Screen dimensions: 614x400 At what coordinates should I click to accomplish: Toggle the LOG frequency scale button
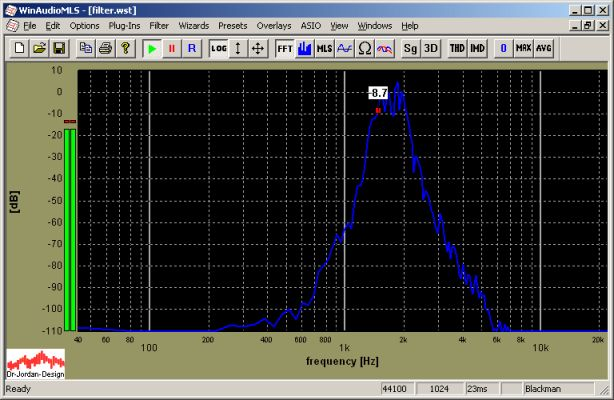coord(219,48)
